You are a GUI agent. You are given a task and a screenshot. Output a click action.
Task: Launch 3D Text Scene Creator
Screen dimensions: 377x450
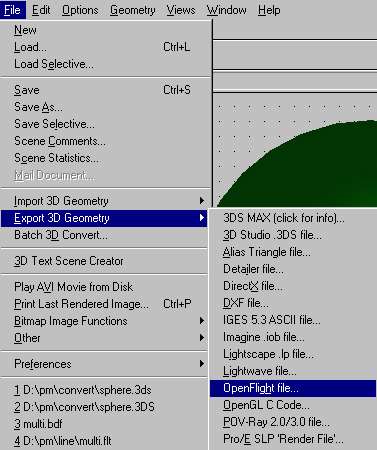(x=105, y=261)
